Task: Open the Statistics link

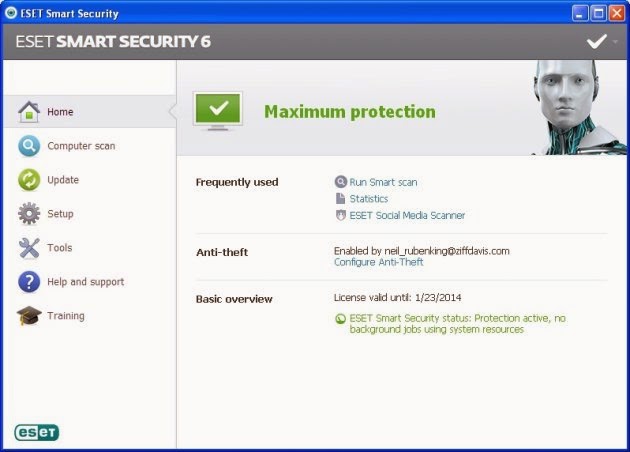Action: tap(368, 199)
